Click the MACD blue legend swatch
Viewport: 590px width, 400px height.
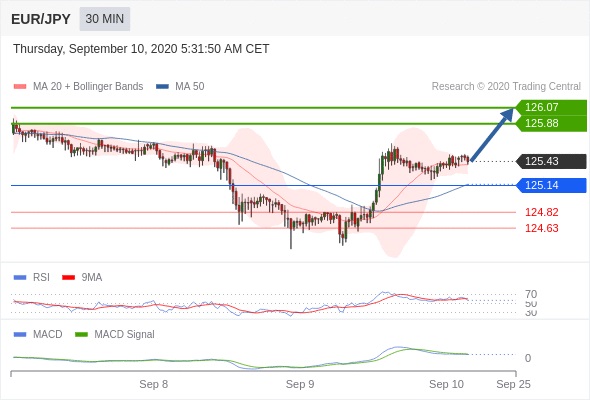[20, 335]
